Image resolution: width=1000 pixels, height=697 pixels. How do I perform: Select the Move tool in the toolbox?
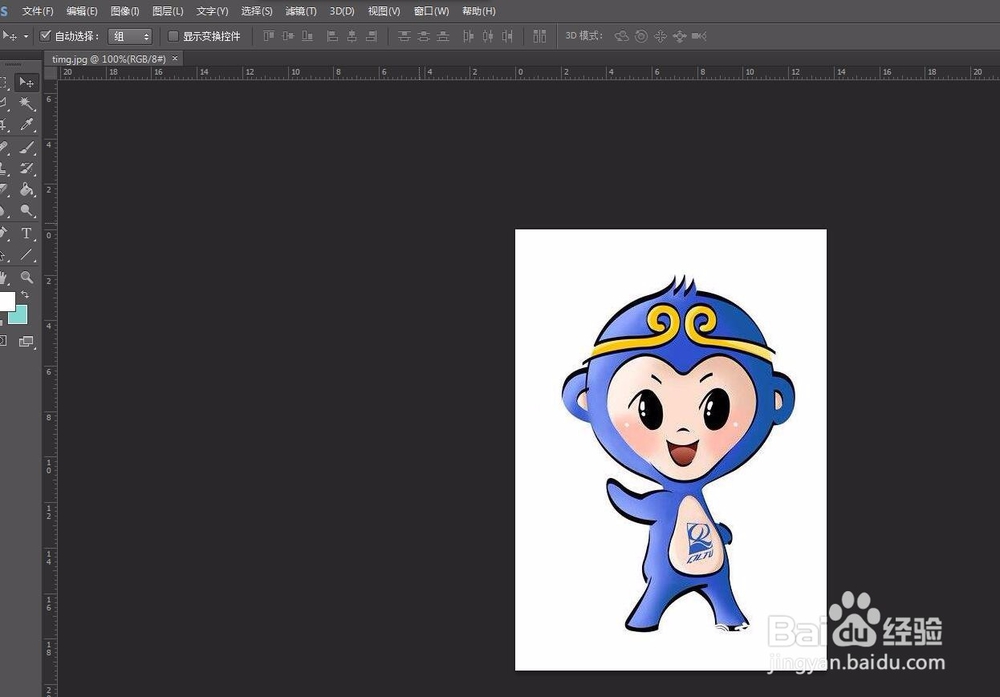coord(27,82)
